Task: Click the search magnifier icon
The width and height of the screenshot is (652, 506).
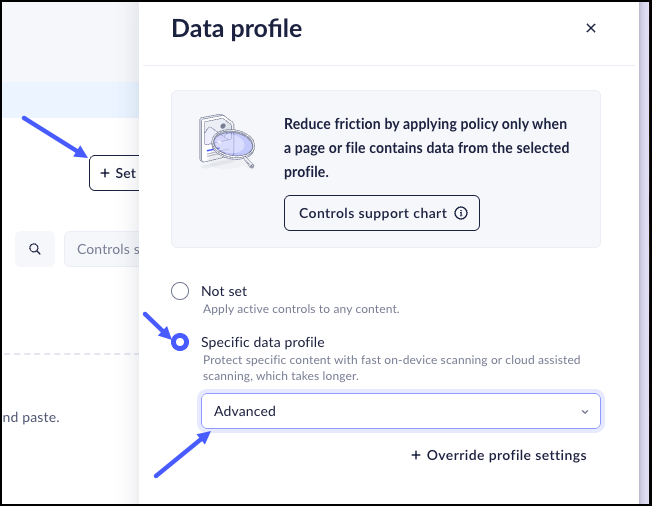Action: [35, 249]
